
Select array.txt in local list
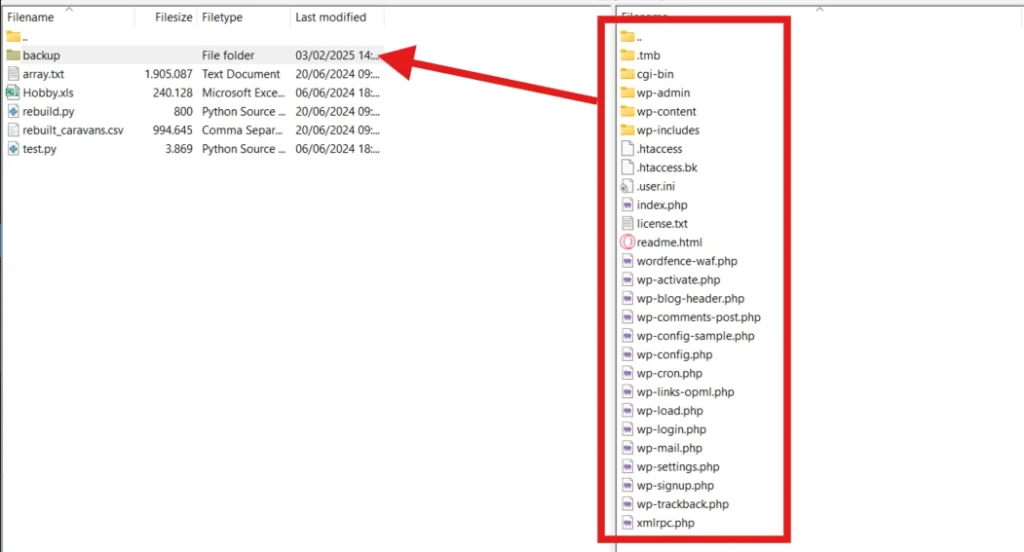(43, 74)
